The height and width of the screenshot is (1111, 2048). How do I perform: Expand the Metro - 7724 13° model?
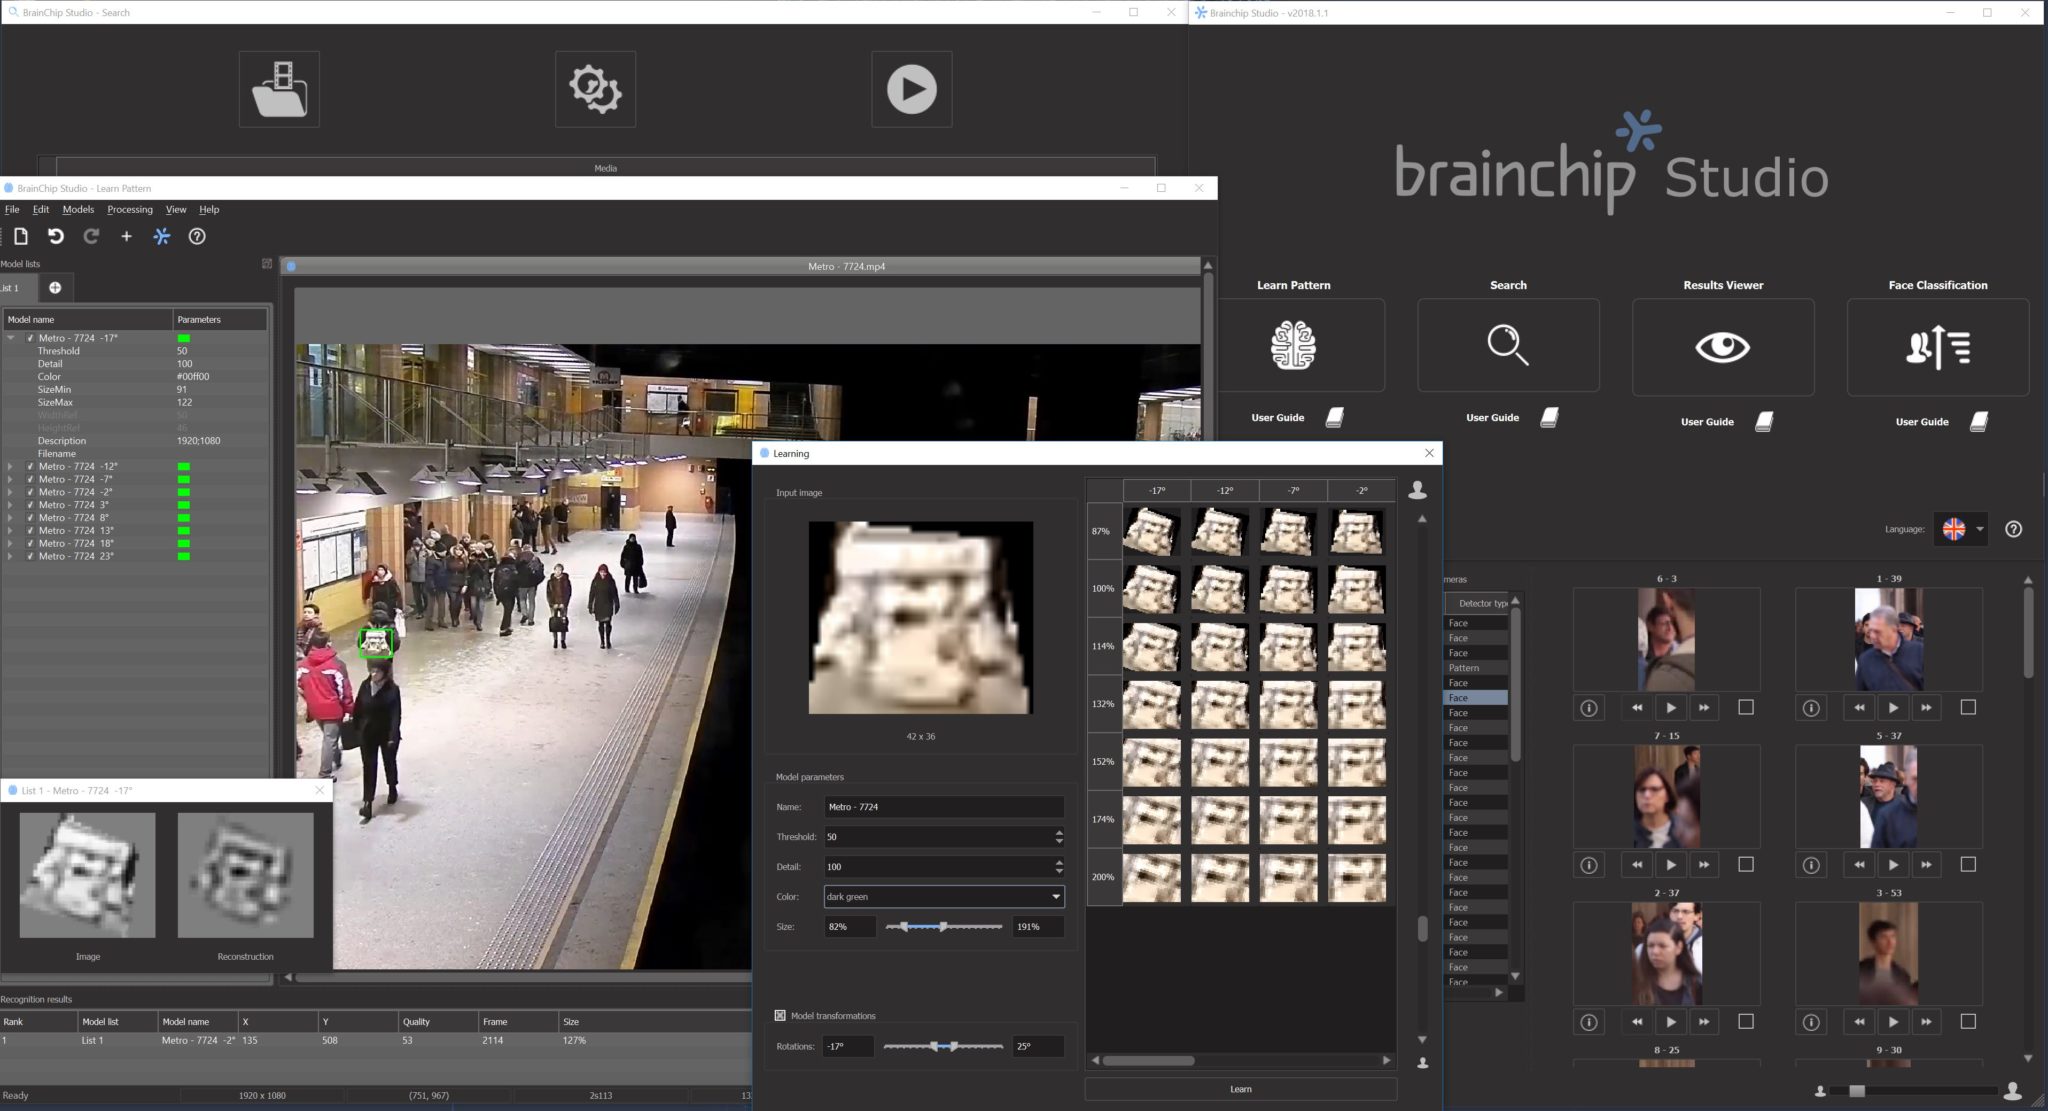coord(11,531)
